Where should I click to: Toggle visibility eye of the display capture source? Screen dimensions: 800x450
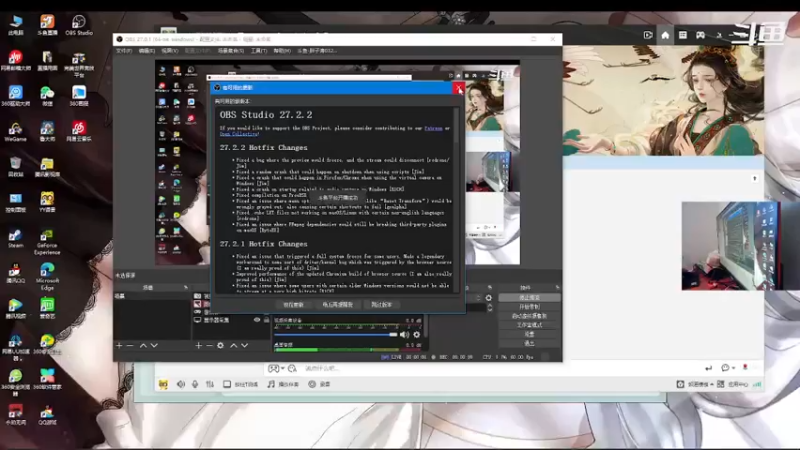pos(257,320)
